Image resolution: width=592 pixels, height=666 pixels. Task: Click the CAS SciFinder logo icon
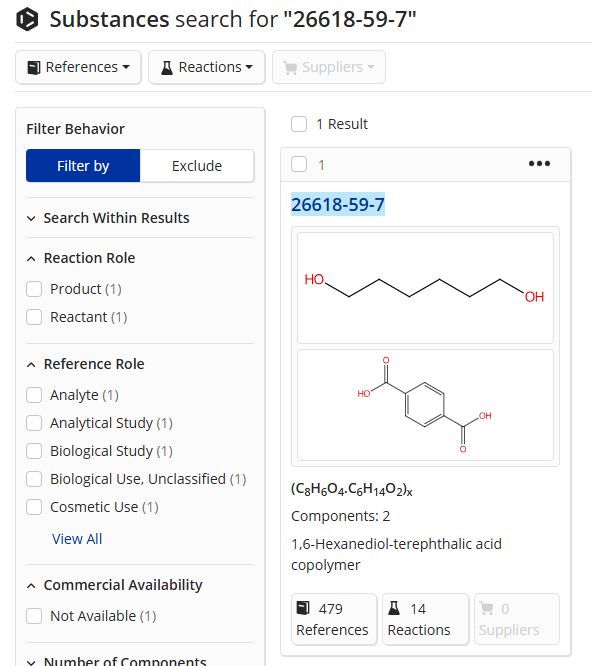[x=27, y=20]
